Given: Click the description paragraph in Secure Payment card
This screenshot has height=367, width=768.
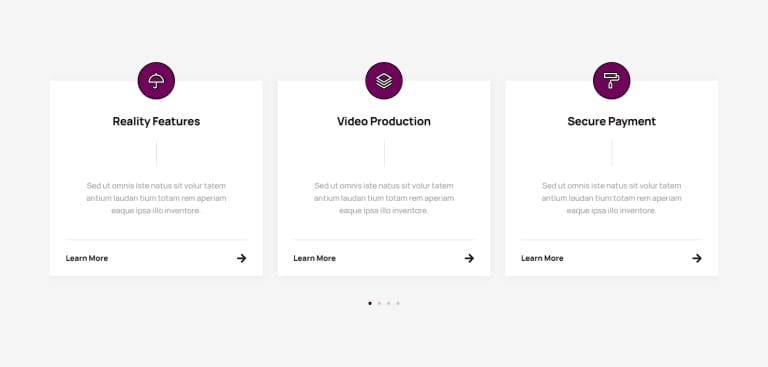Looking at the screenshot, I should click(612, 198).
